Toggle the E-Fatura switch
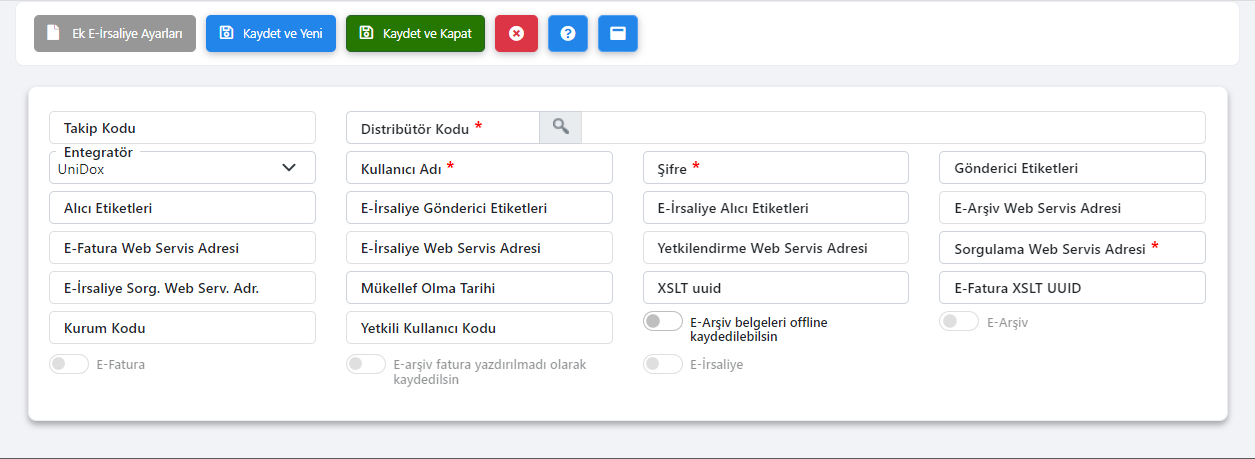 (69, 364)
